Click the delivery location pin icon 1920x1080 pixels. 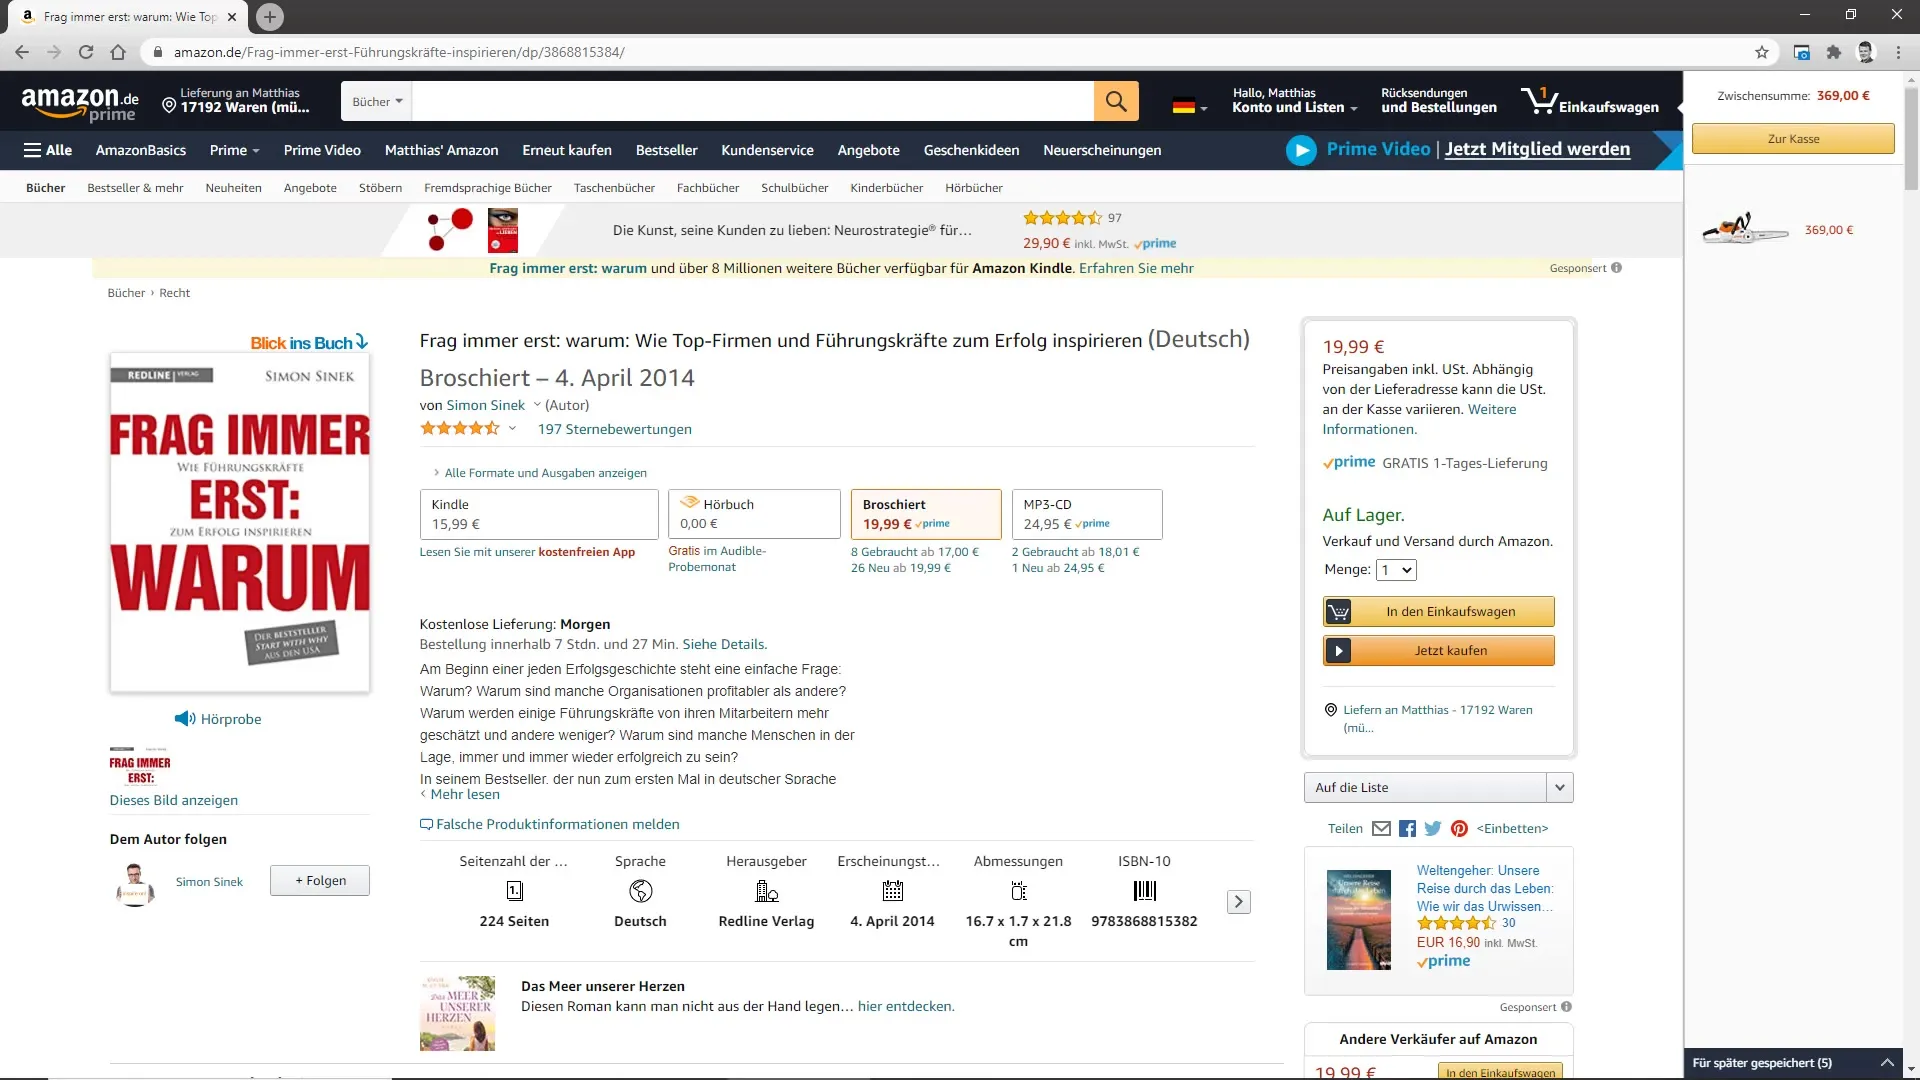pos(169,105)
